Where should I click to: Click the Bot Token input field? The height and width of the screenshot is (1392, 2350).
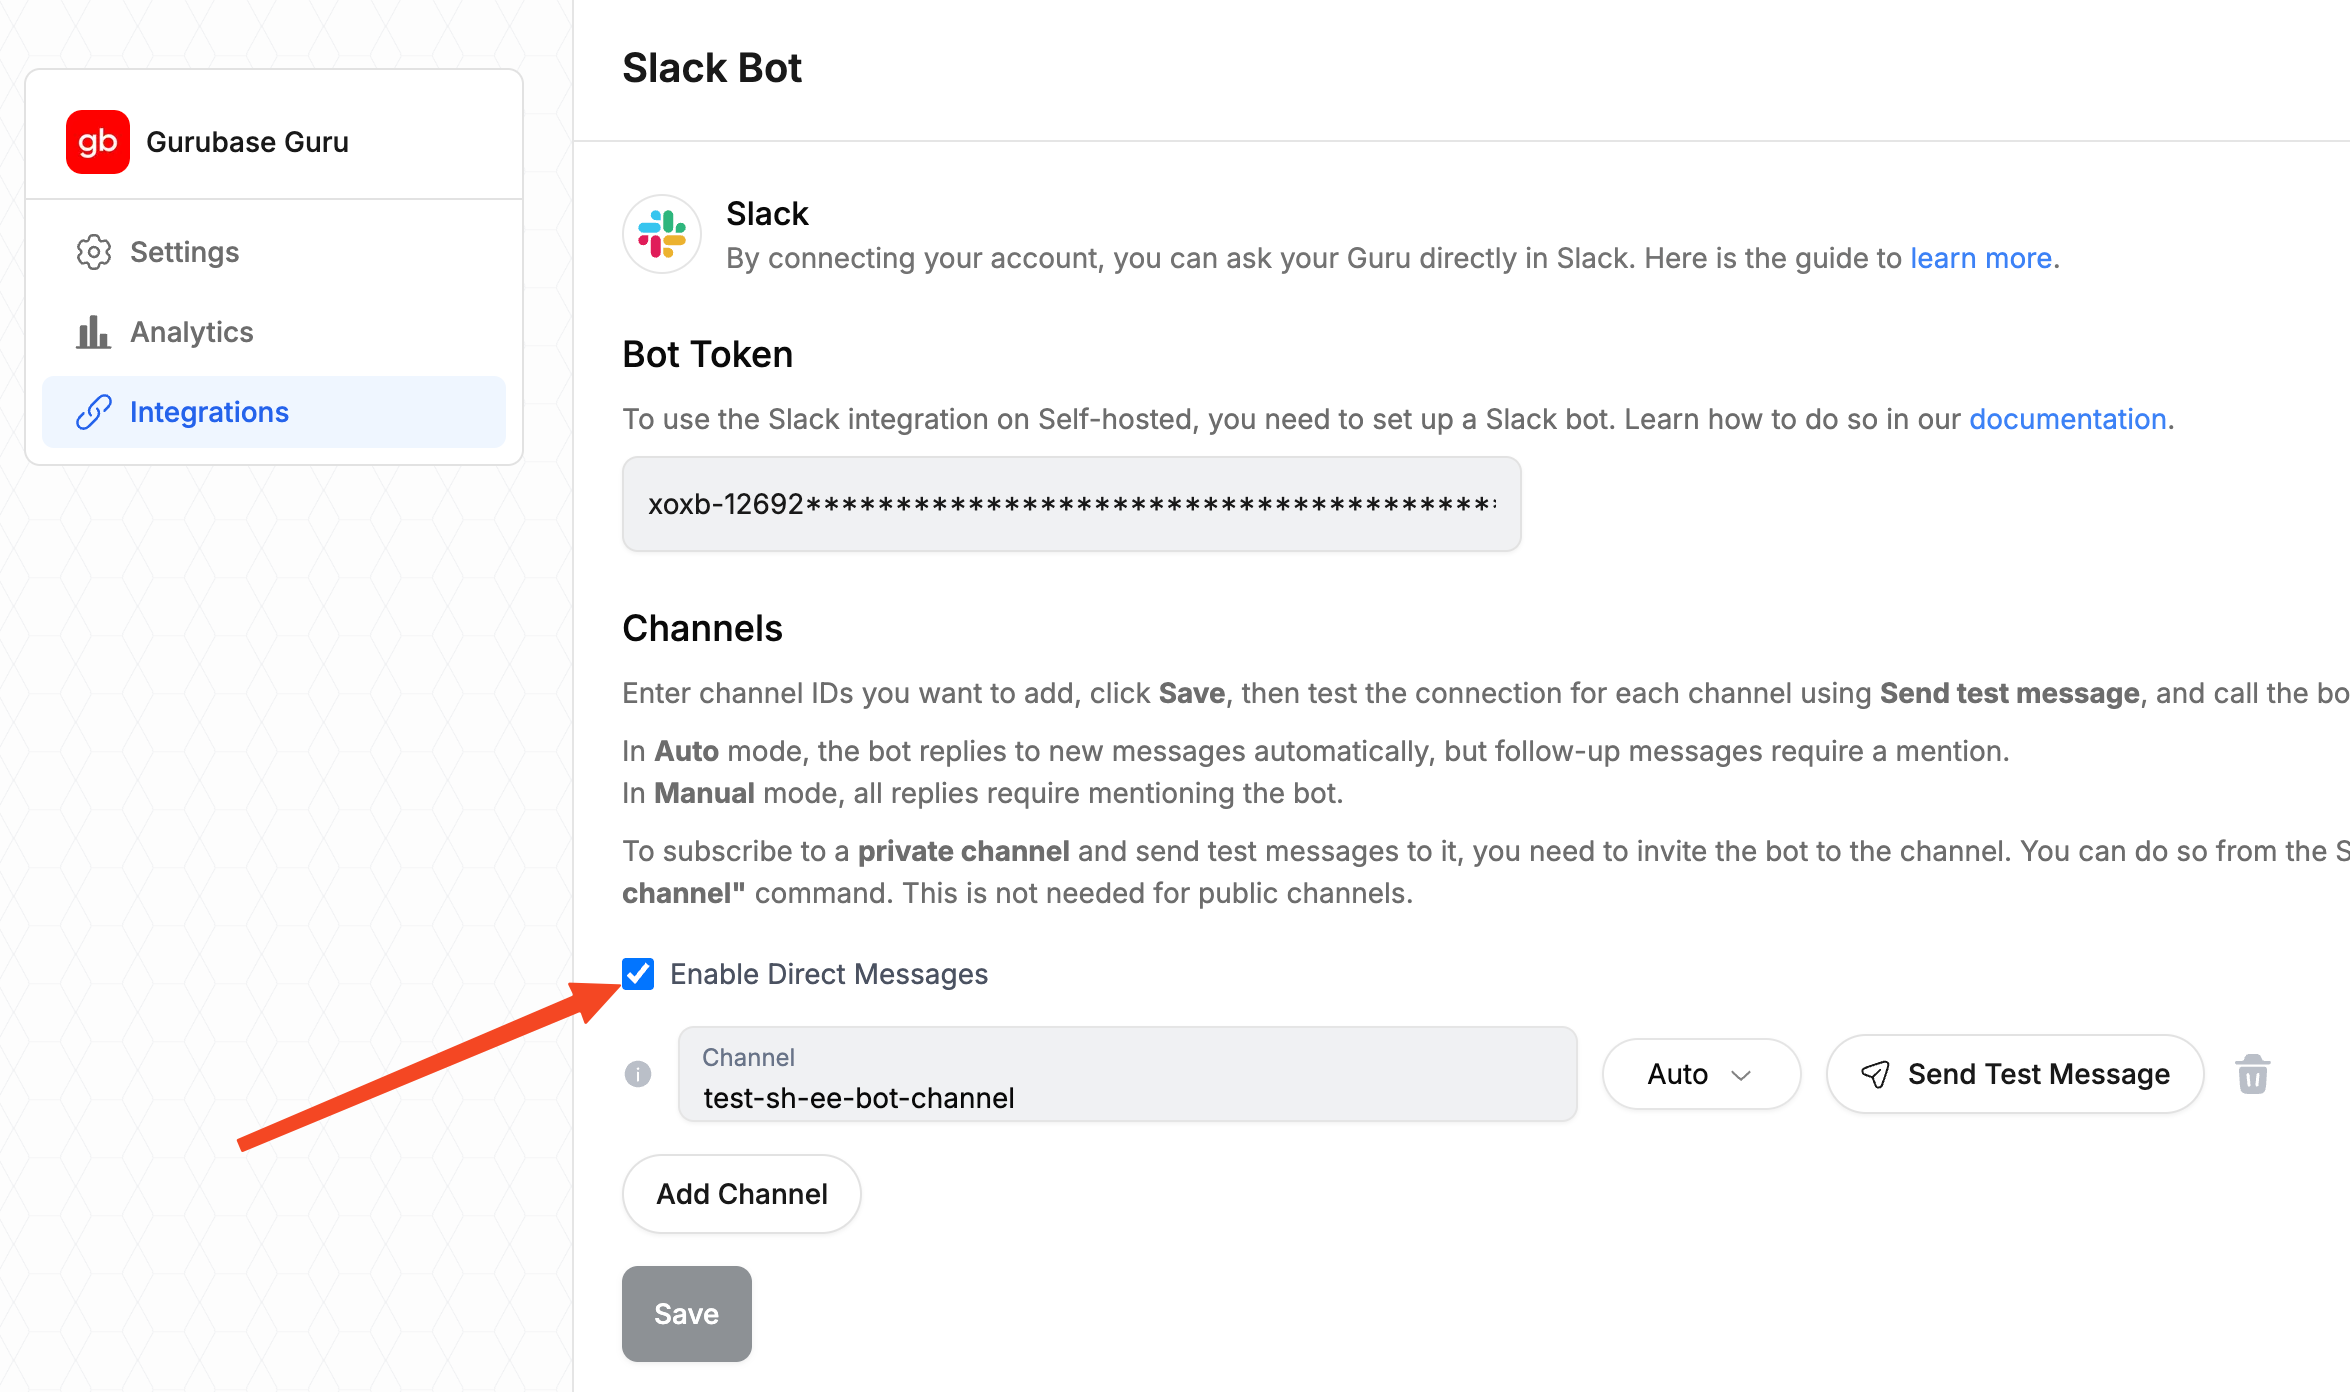[x=1071, y=504]
